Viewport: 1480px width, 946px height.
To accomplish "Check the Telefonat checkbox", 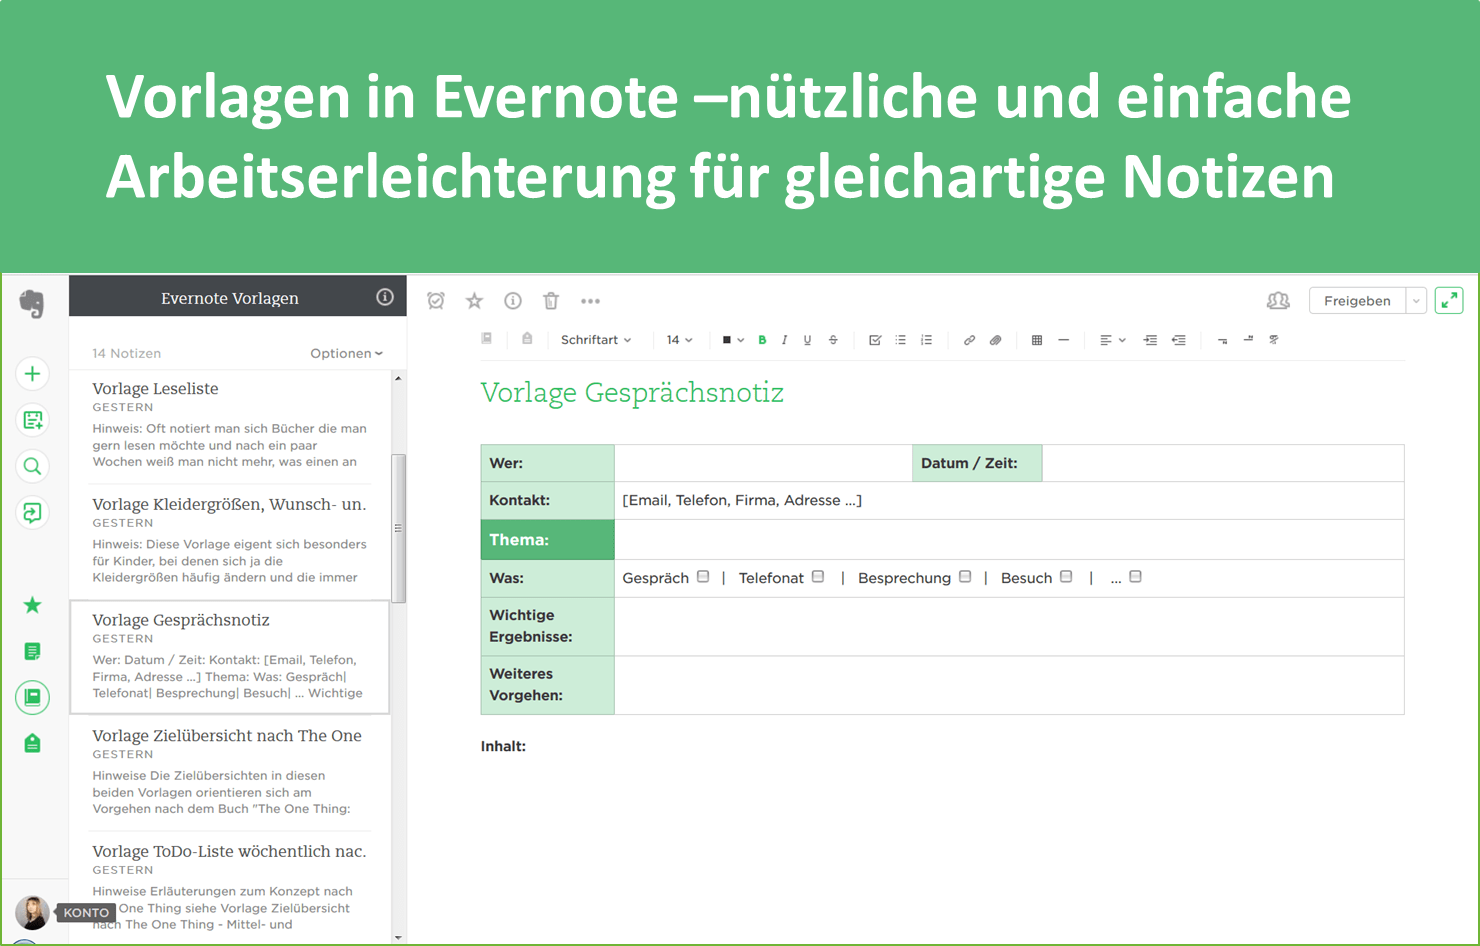I will [x=818, y=577].
